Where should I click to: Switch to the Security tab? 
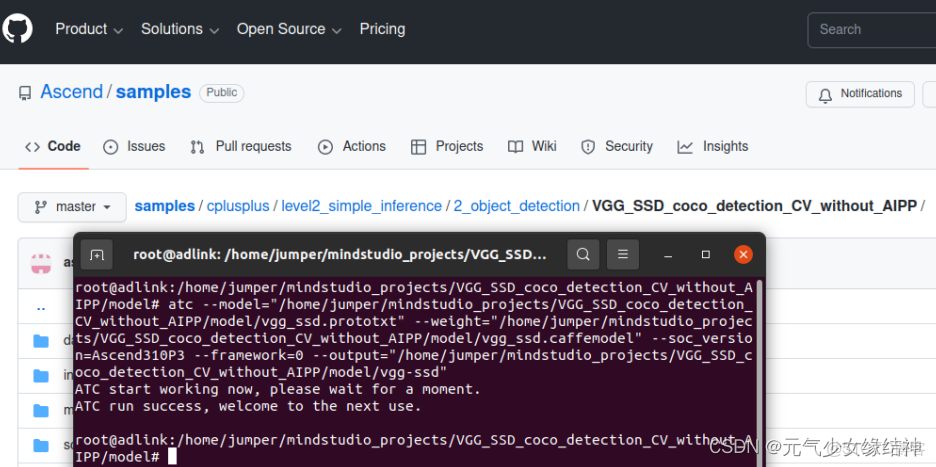[617, 146]
